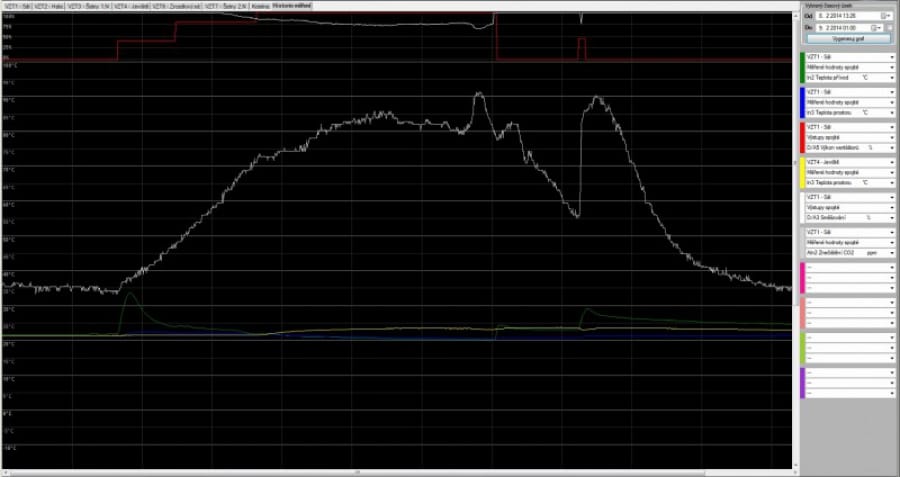Expand the In2 Teplota přívod dropdown
The image size is (900, 477).
point(891,76)
